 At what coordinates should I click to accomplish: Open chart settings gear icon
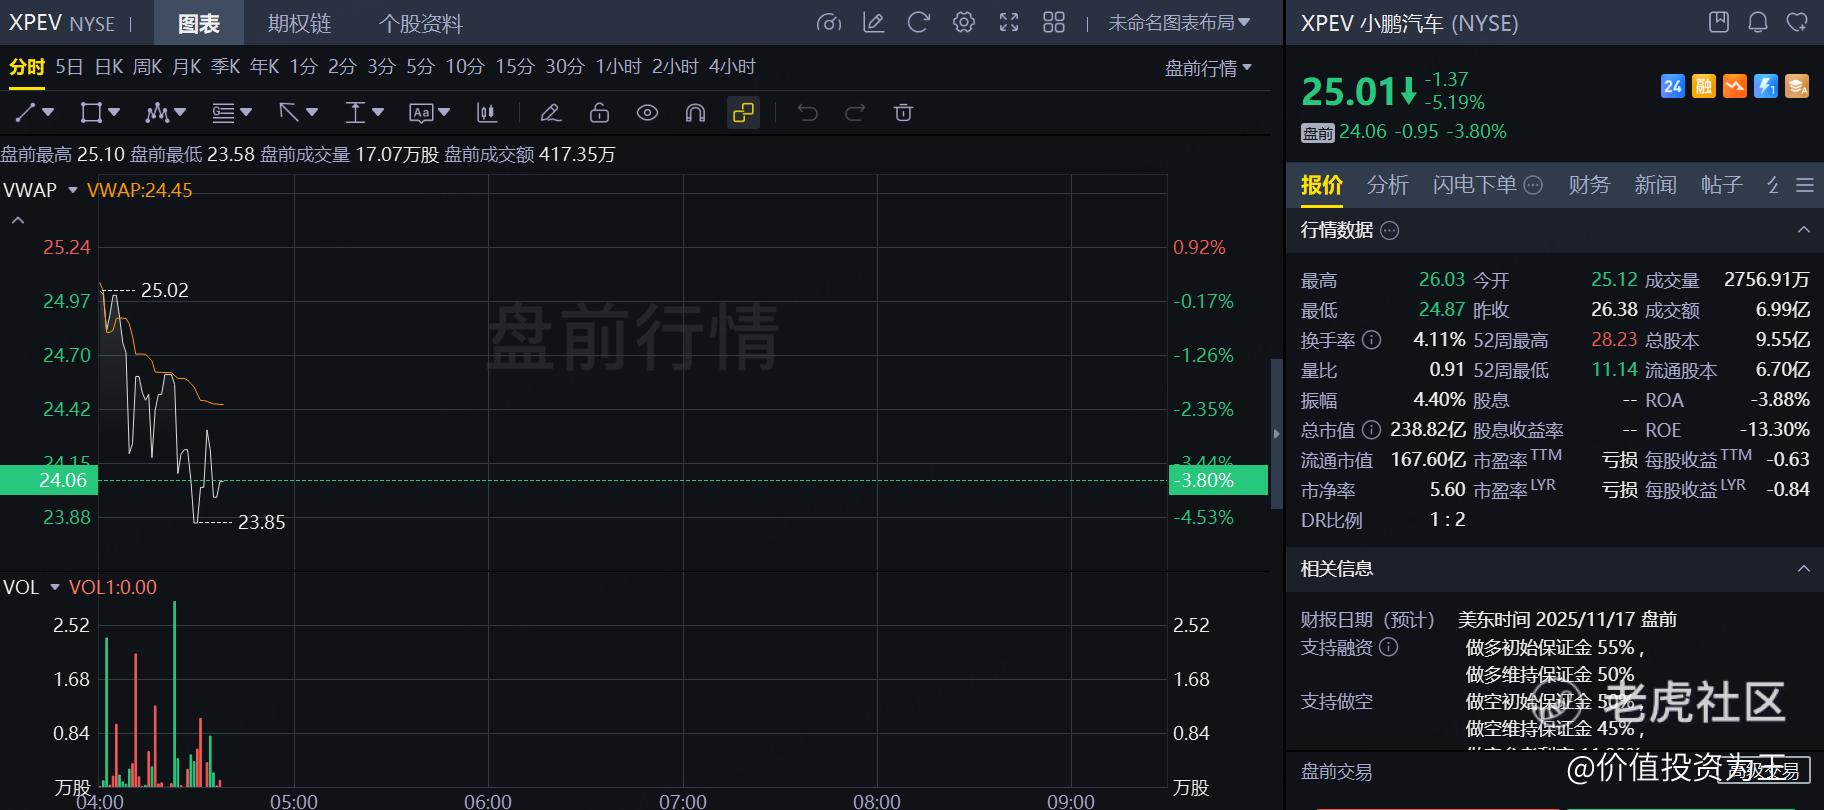pyautogui.click(x=963, y=23)
